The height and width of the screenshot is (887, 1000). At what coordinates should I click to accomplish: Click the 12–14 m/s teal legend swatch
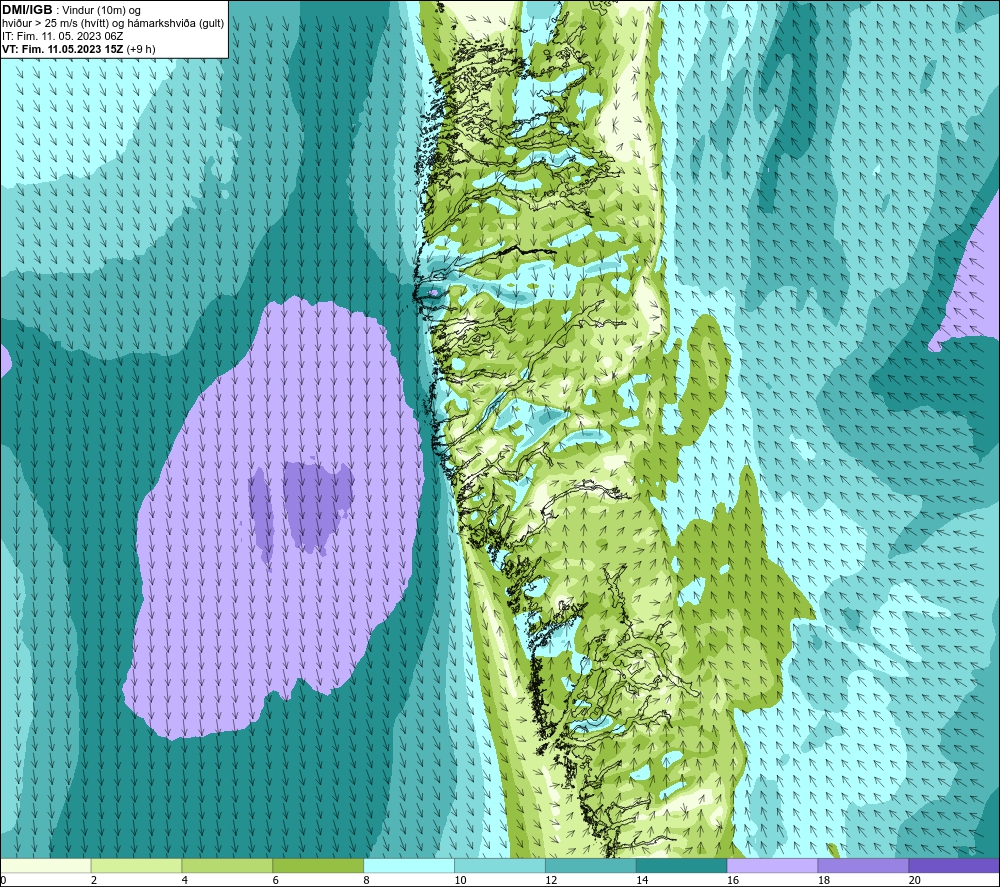click(591, 865)
